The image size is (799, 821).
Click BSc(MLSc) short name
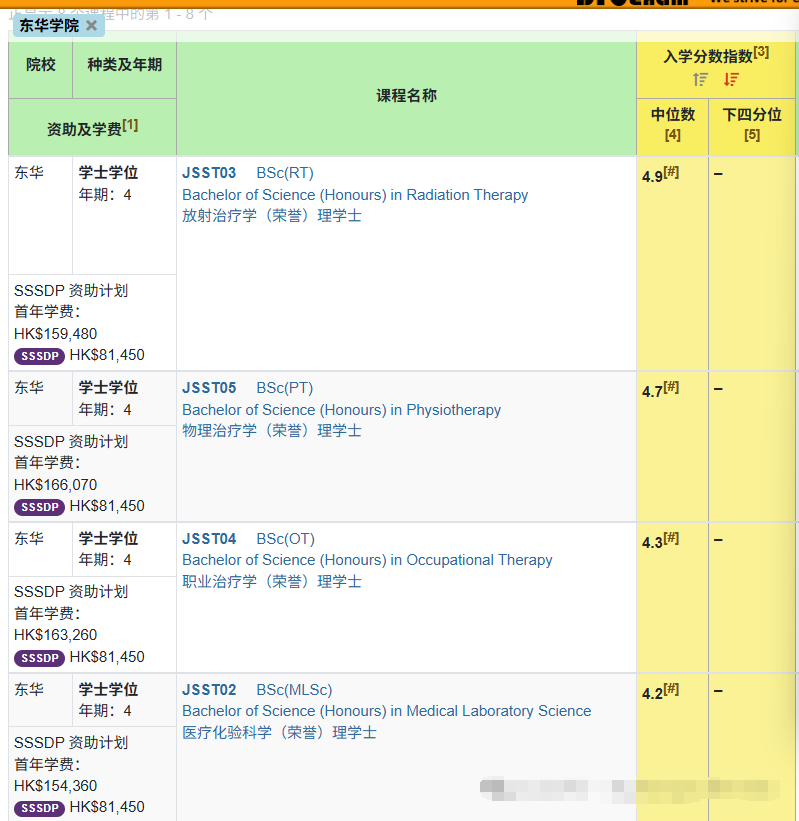[x=294, y=690]
